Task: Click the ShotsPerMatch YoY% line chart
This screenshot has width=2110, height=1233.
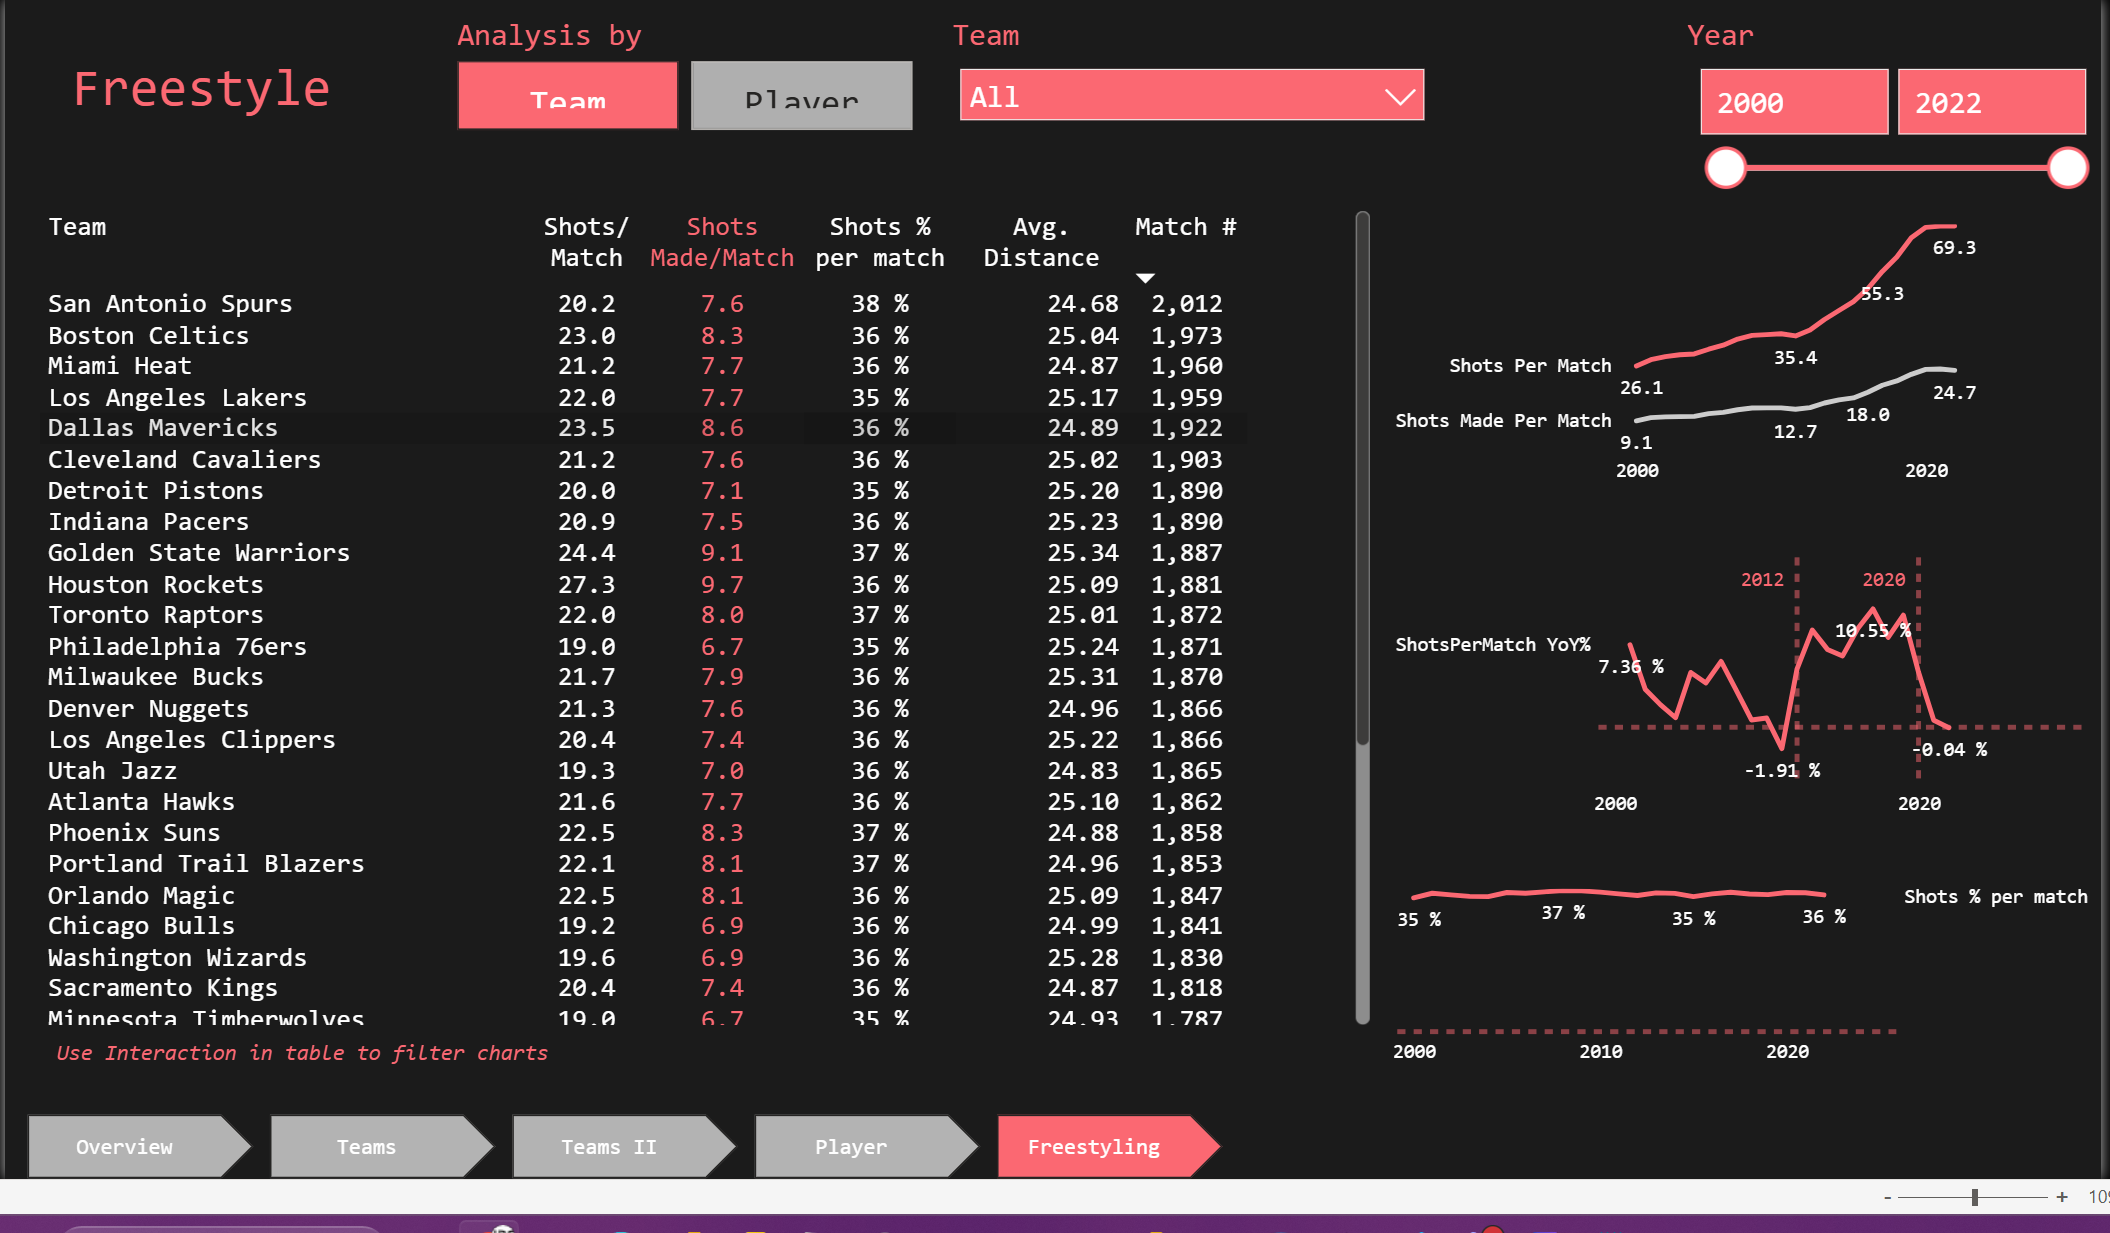Action: click(x=1790, y=677)
